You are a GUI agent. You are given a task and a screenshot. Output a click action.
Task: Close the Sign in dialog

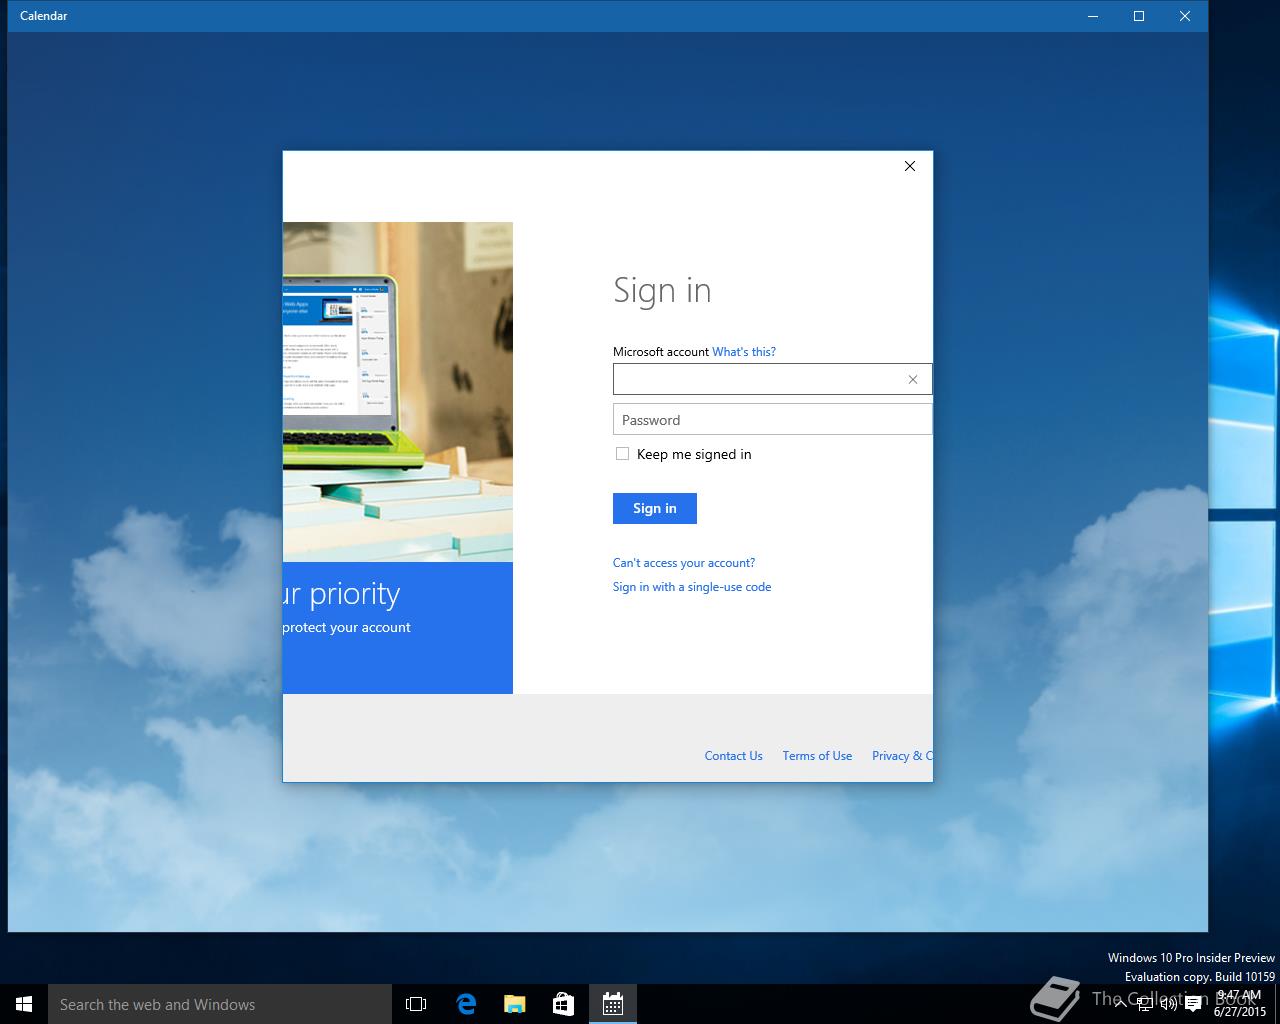click(910, 166)
